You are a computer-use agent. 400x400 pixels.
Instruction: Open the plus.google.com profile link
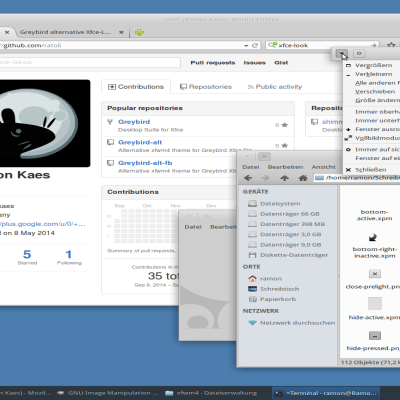click(43, 224)
